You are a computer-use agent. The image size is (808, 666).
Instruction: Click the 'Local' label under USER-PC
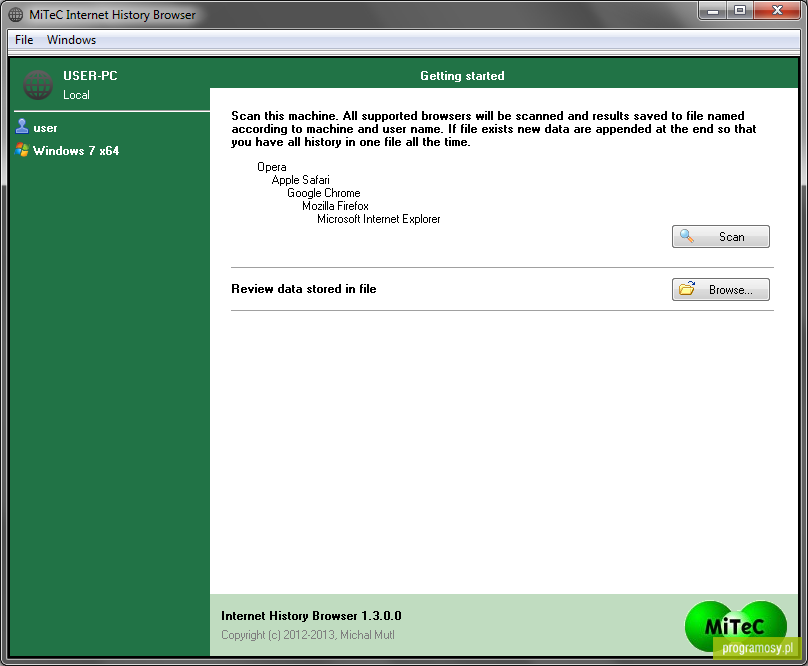click(x=76, y=95)
